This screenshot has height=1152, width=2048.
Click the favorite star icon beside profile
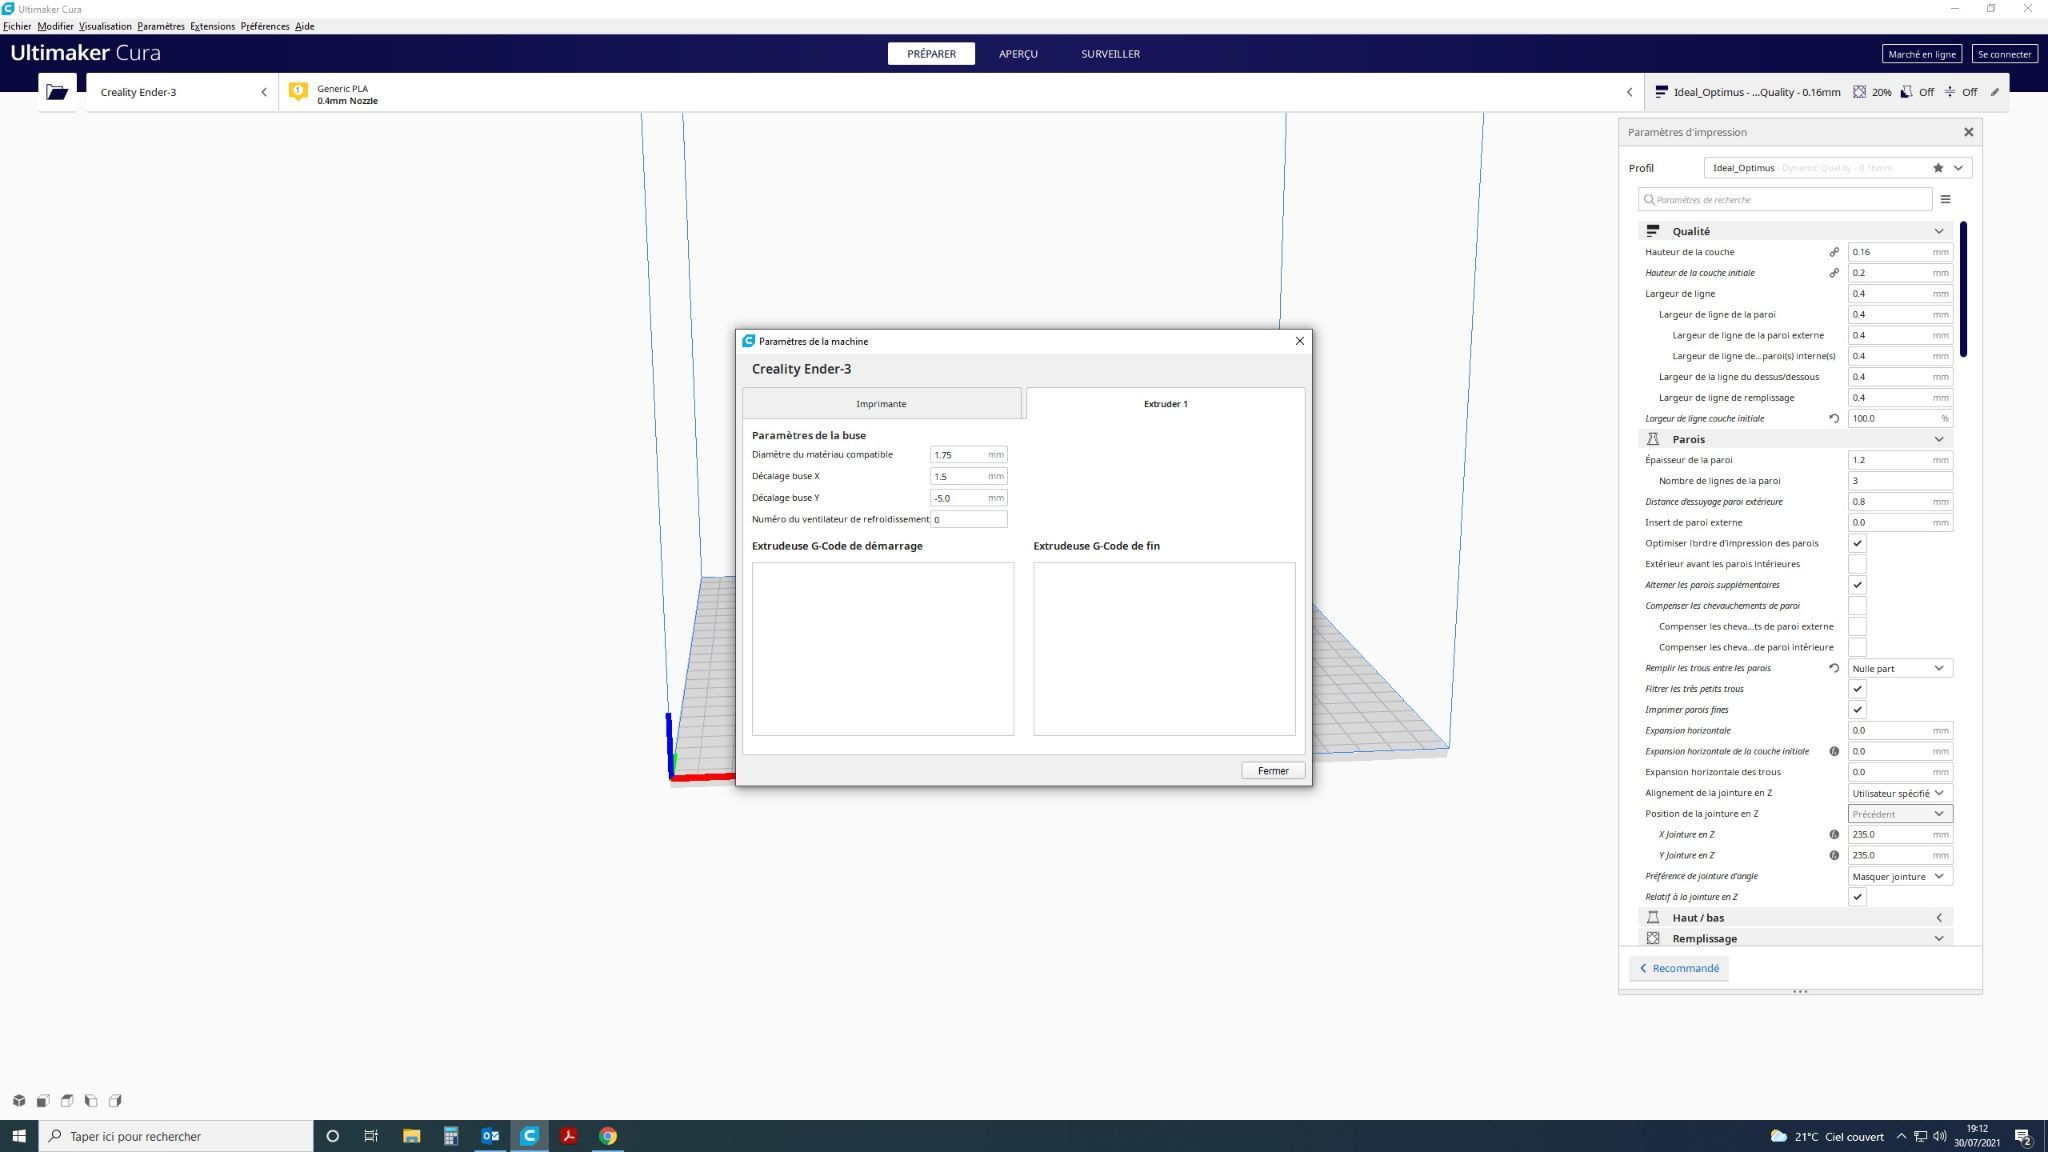(1938, 168)
